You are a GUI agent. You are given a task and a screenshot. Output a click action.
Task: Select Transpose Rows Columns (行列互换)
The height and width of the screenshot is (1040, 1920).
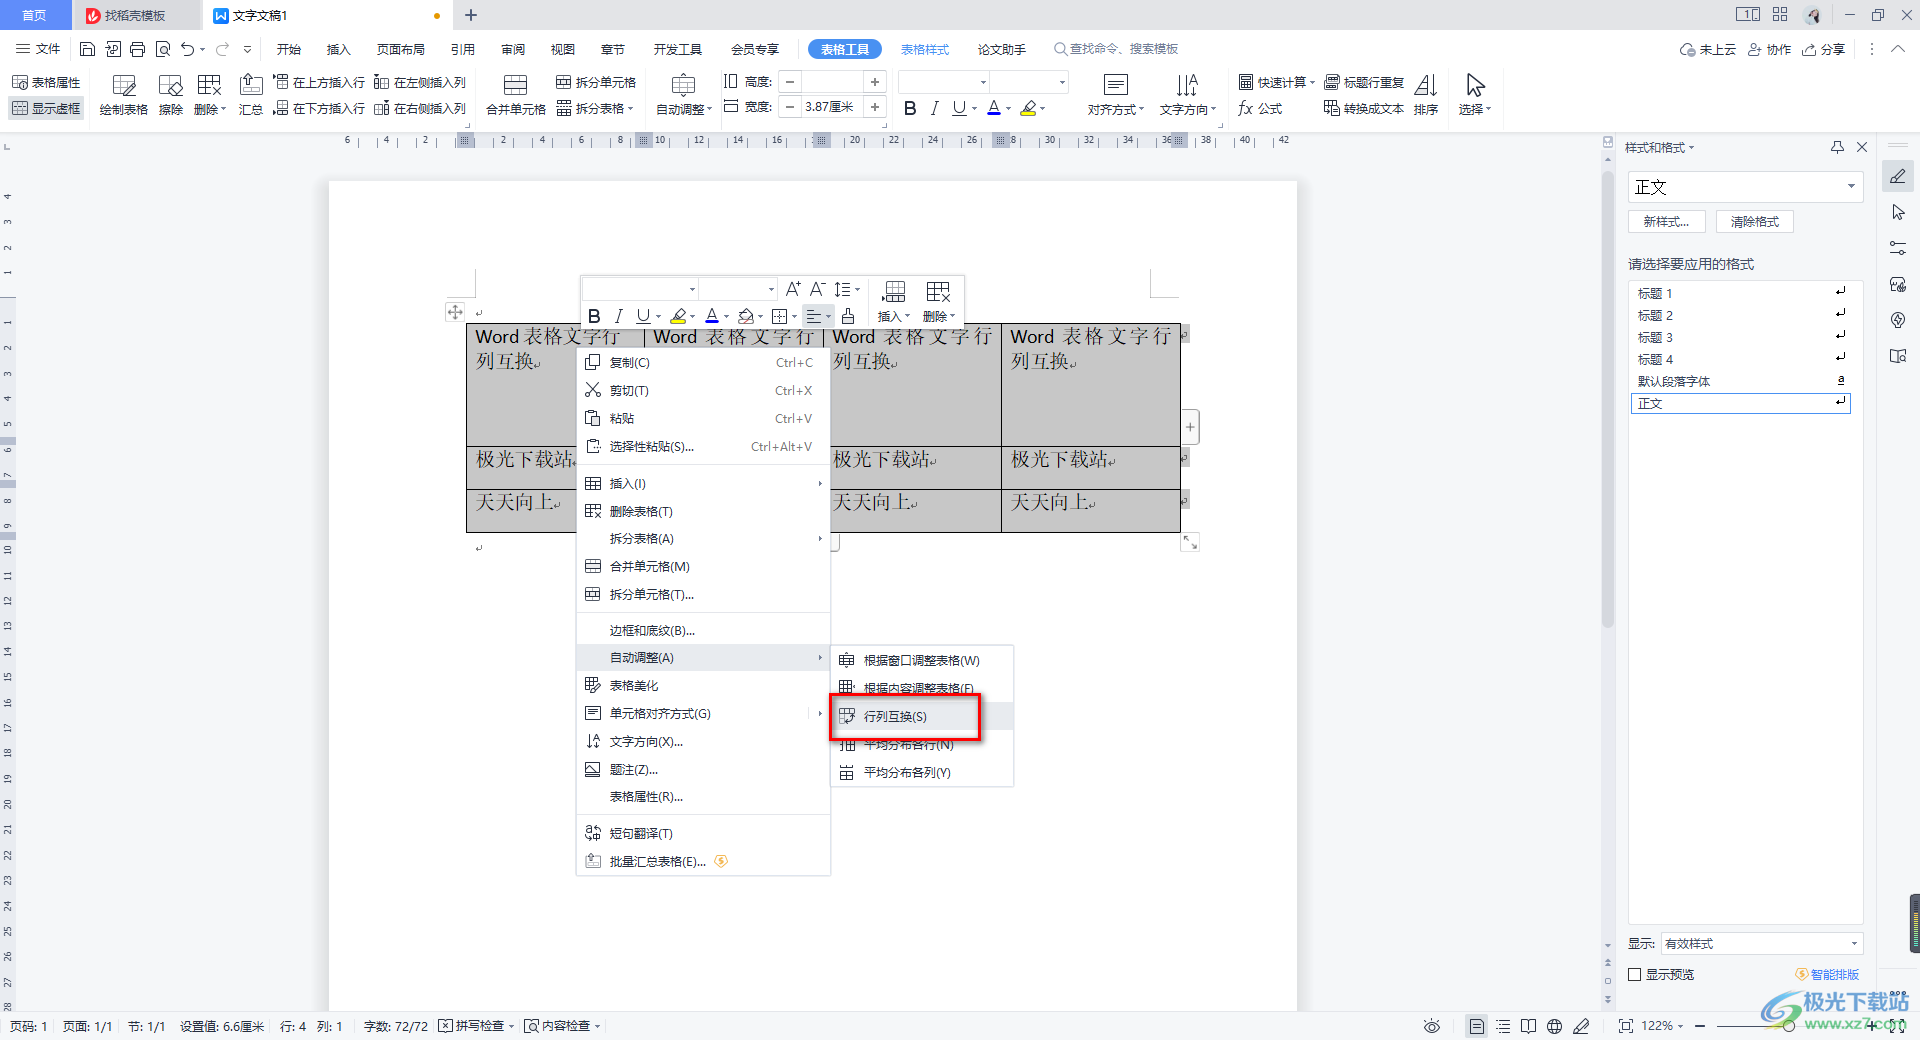pyautogui.click(x=922, y=716)
